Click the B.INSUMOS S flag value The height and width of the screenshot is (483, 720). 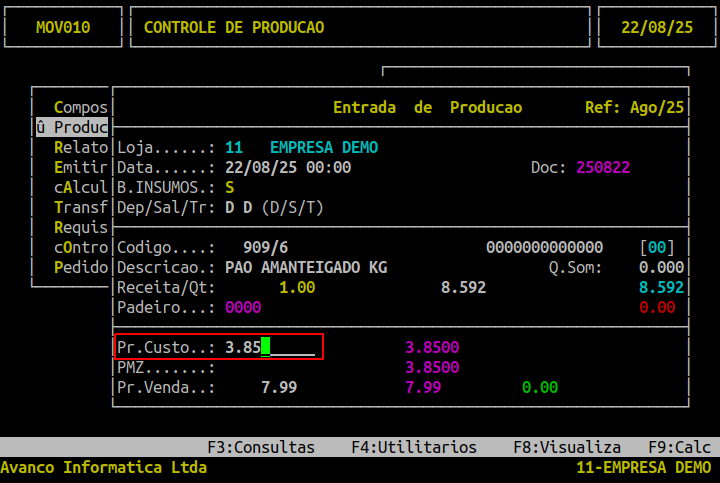tap(230, 187)
